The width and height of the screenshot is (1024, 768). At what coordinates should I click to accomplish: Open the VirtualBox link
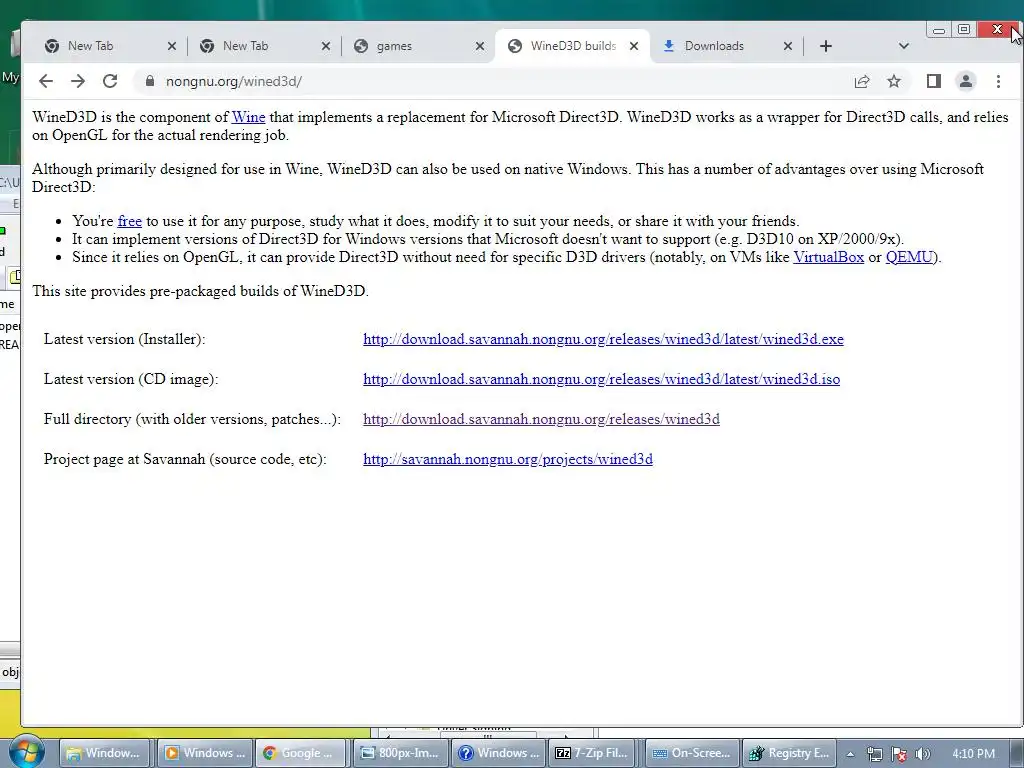(x=829, y=257)
